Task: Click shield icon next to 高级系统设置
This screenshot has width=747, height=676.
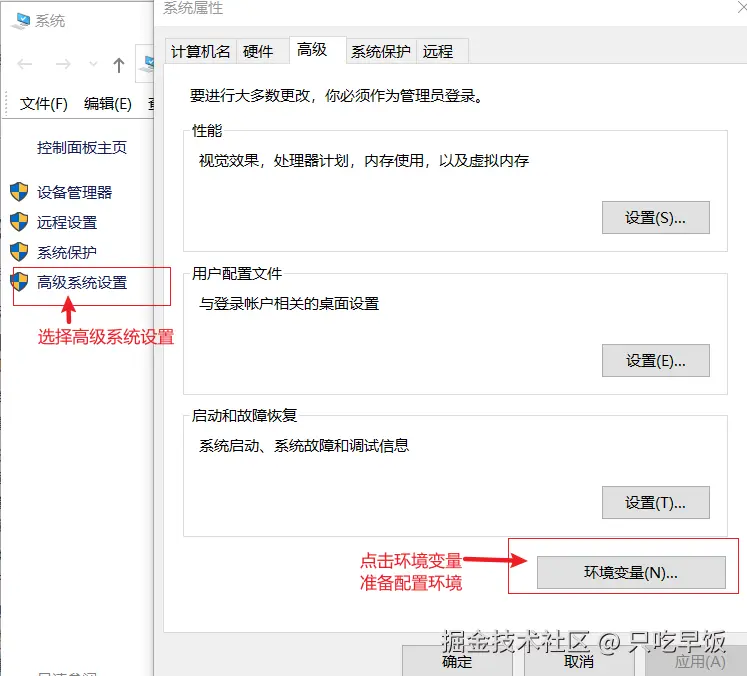Action: click(19, 282)
